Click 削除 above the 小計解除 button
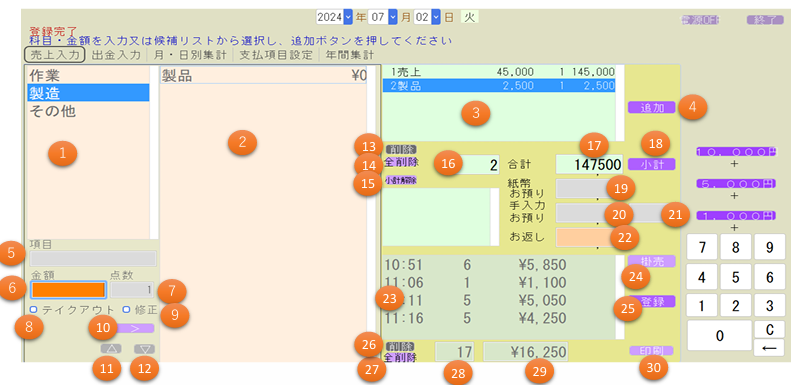The image size is (805, 385). point(401,149)
